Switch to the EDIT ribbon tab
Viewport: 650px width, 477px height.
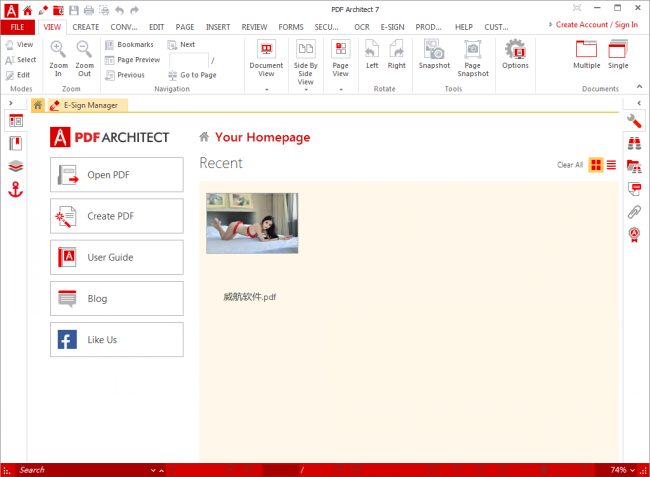click(156, 27)
